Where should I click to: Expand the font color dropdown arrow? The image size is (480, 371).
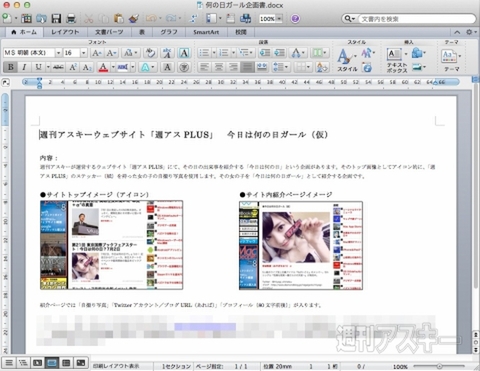pyautogui.click(x=113, y=67)
